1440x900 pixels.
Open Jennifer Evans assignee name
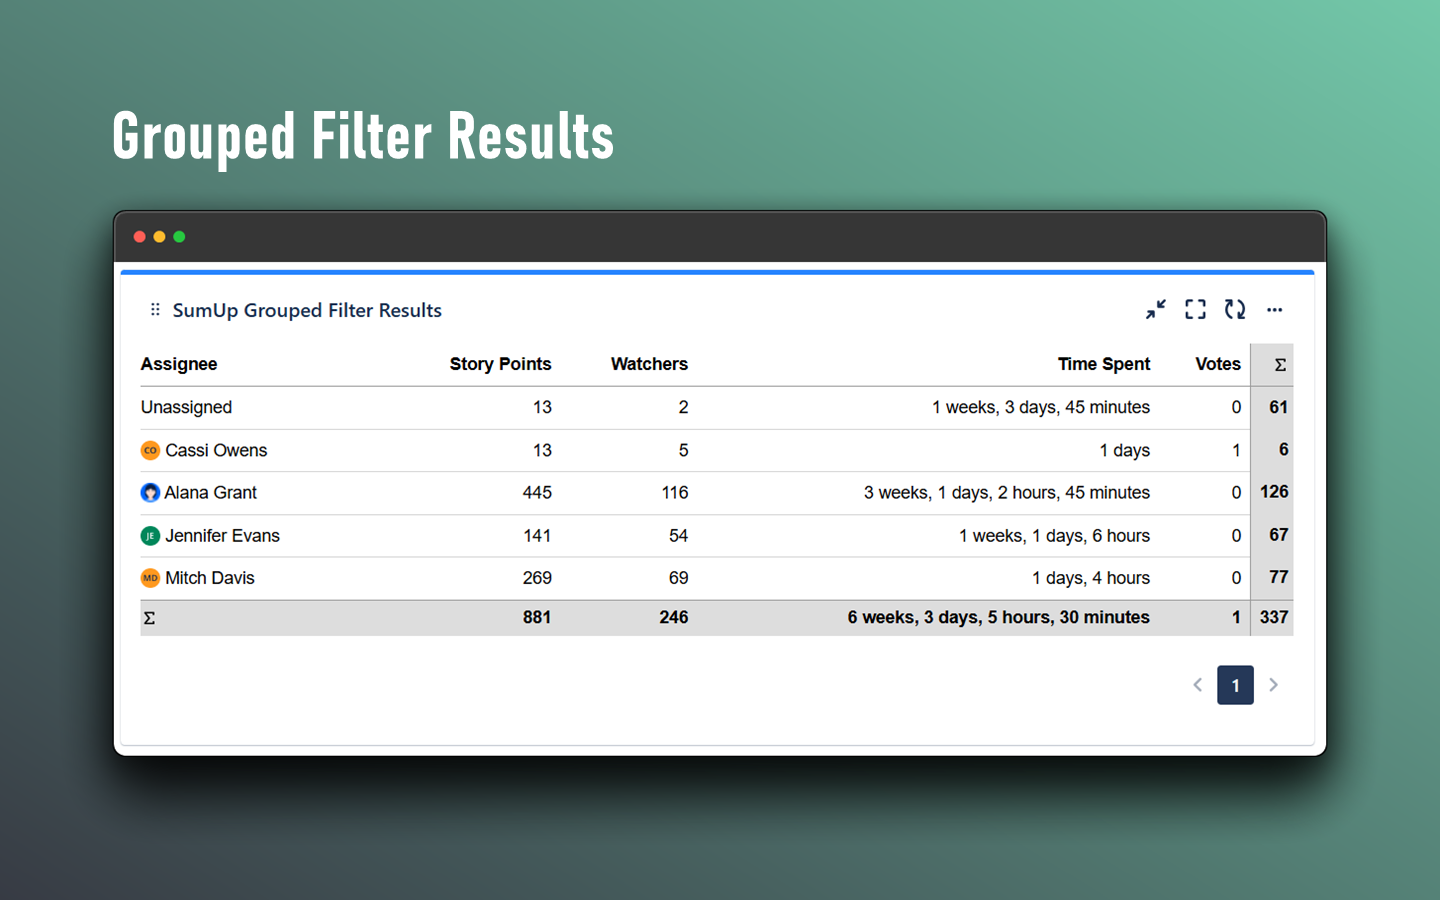click(x=222, y=536)
